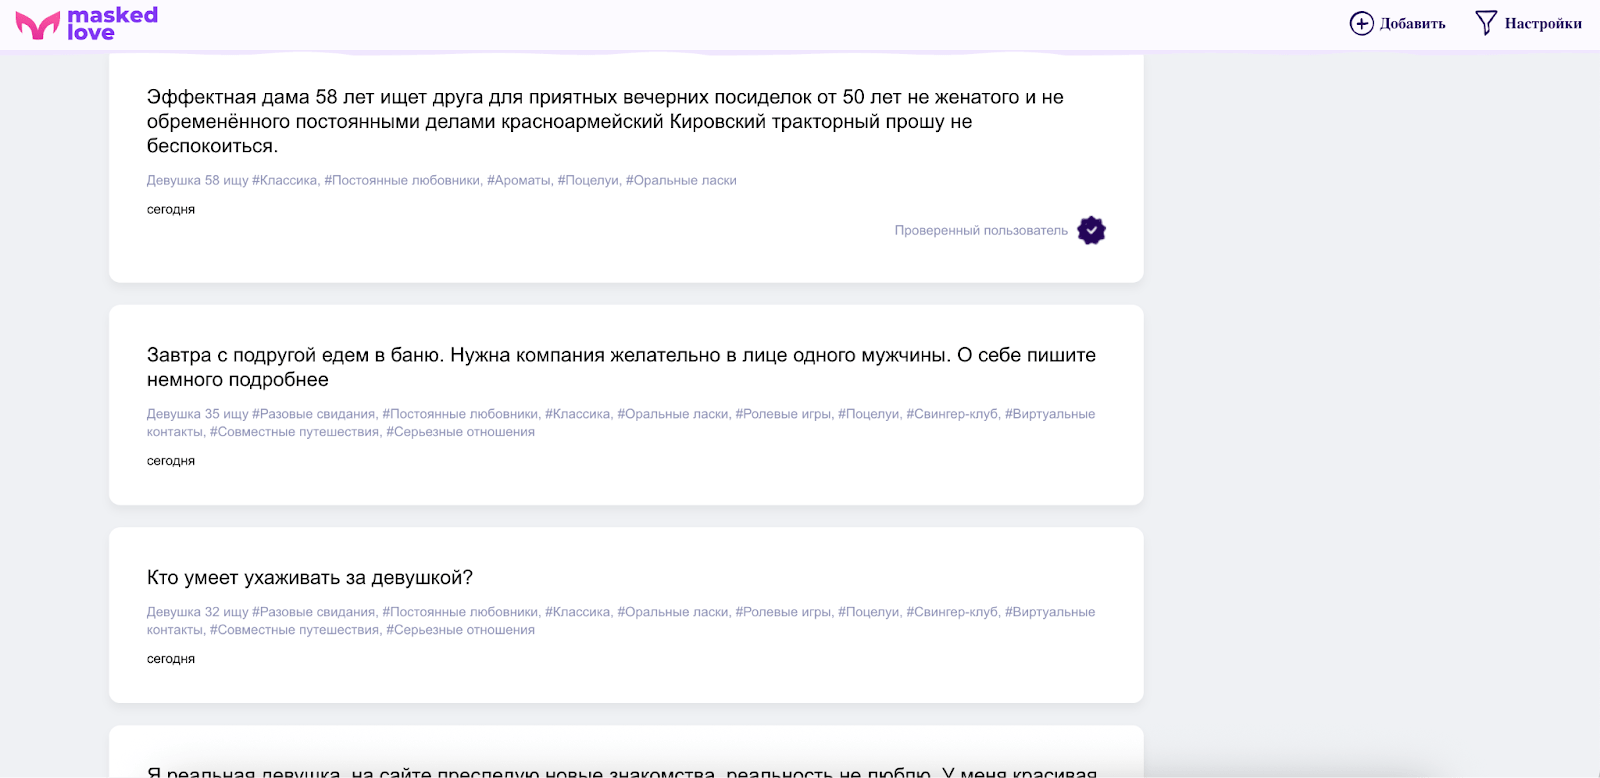Click сегодня date under Кто умеет ухаживать

point(171,659)
